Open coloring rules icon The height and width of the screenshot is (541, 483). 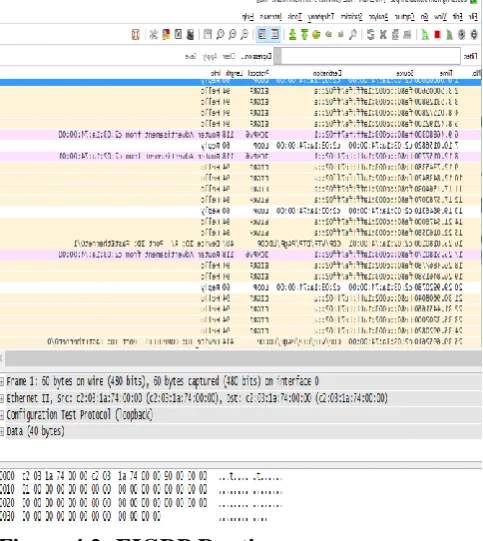coord(166,35)
